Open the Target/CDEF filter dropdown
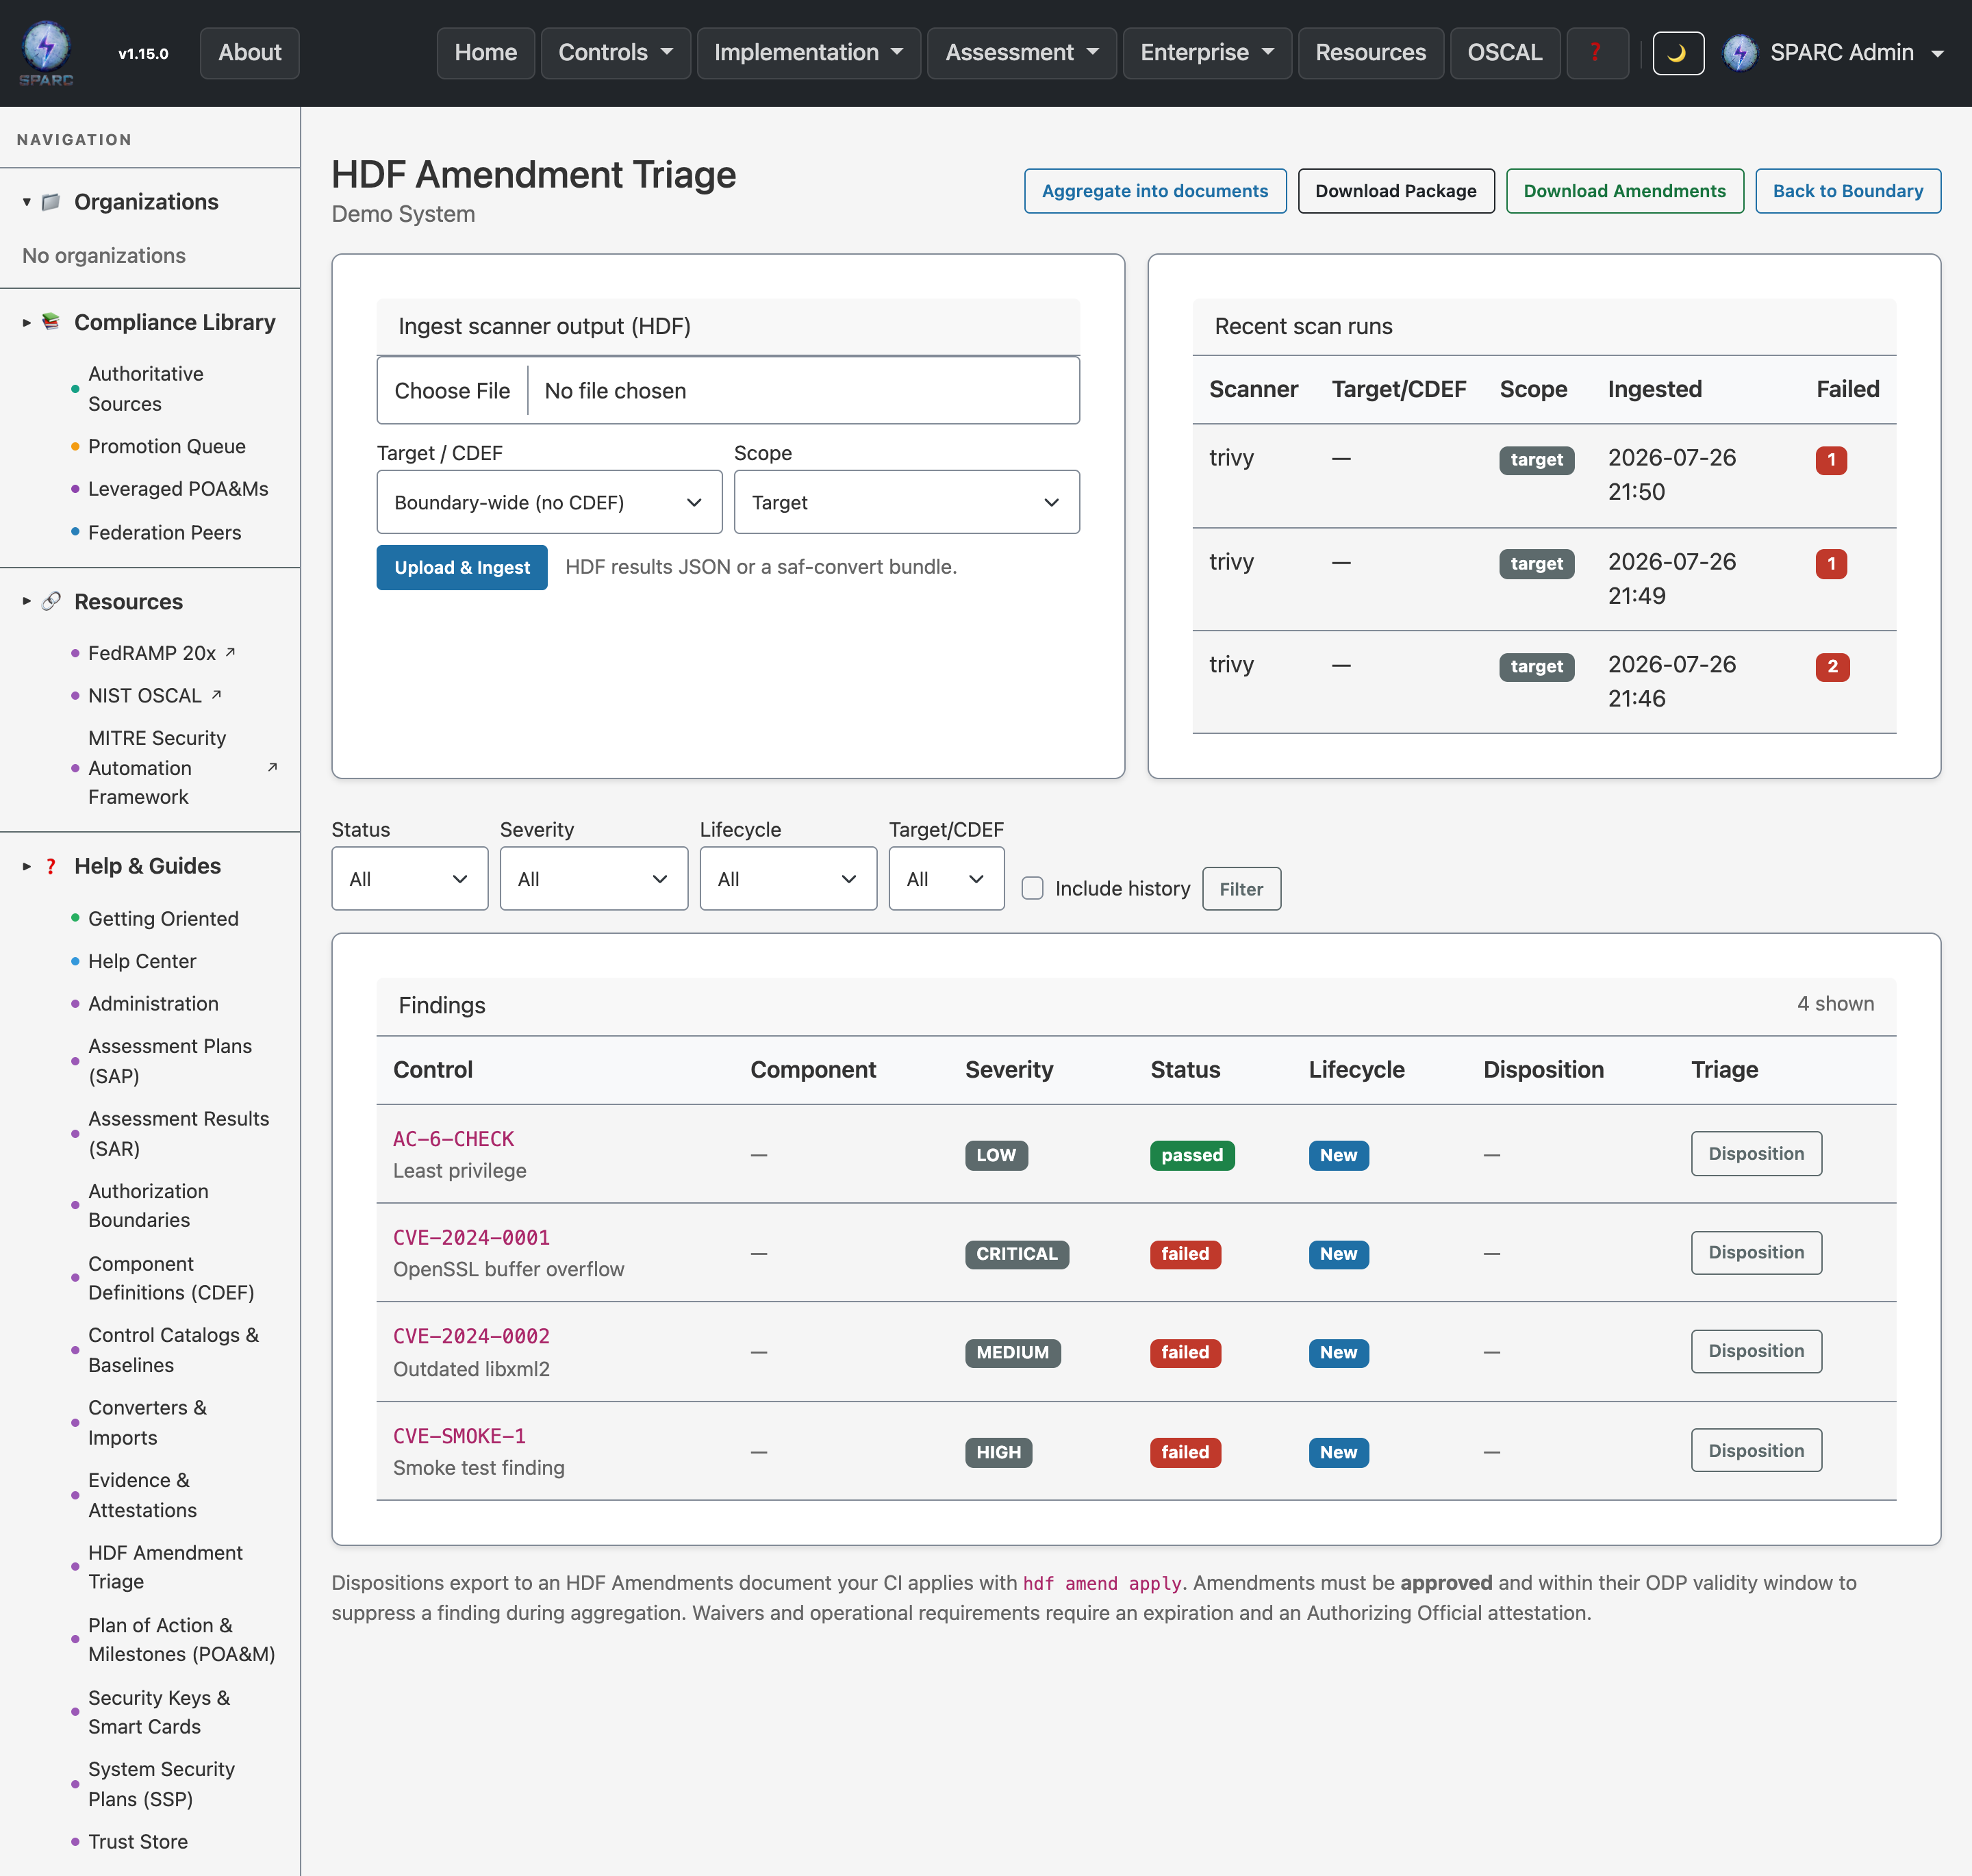 (x=946, y=879)
